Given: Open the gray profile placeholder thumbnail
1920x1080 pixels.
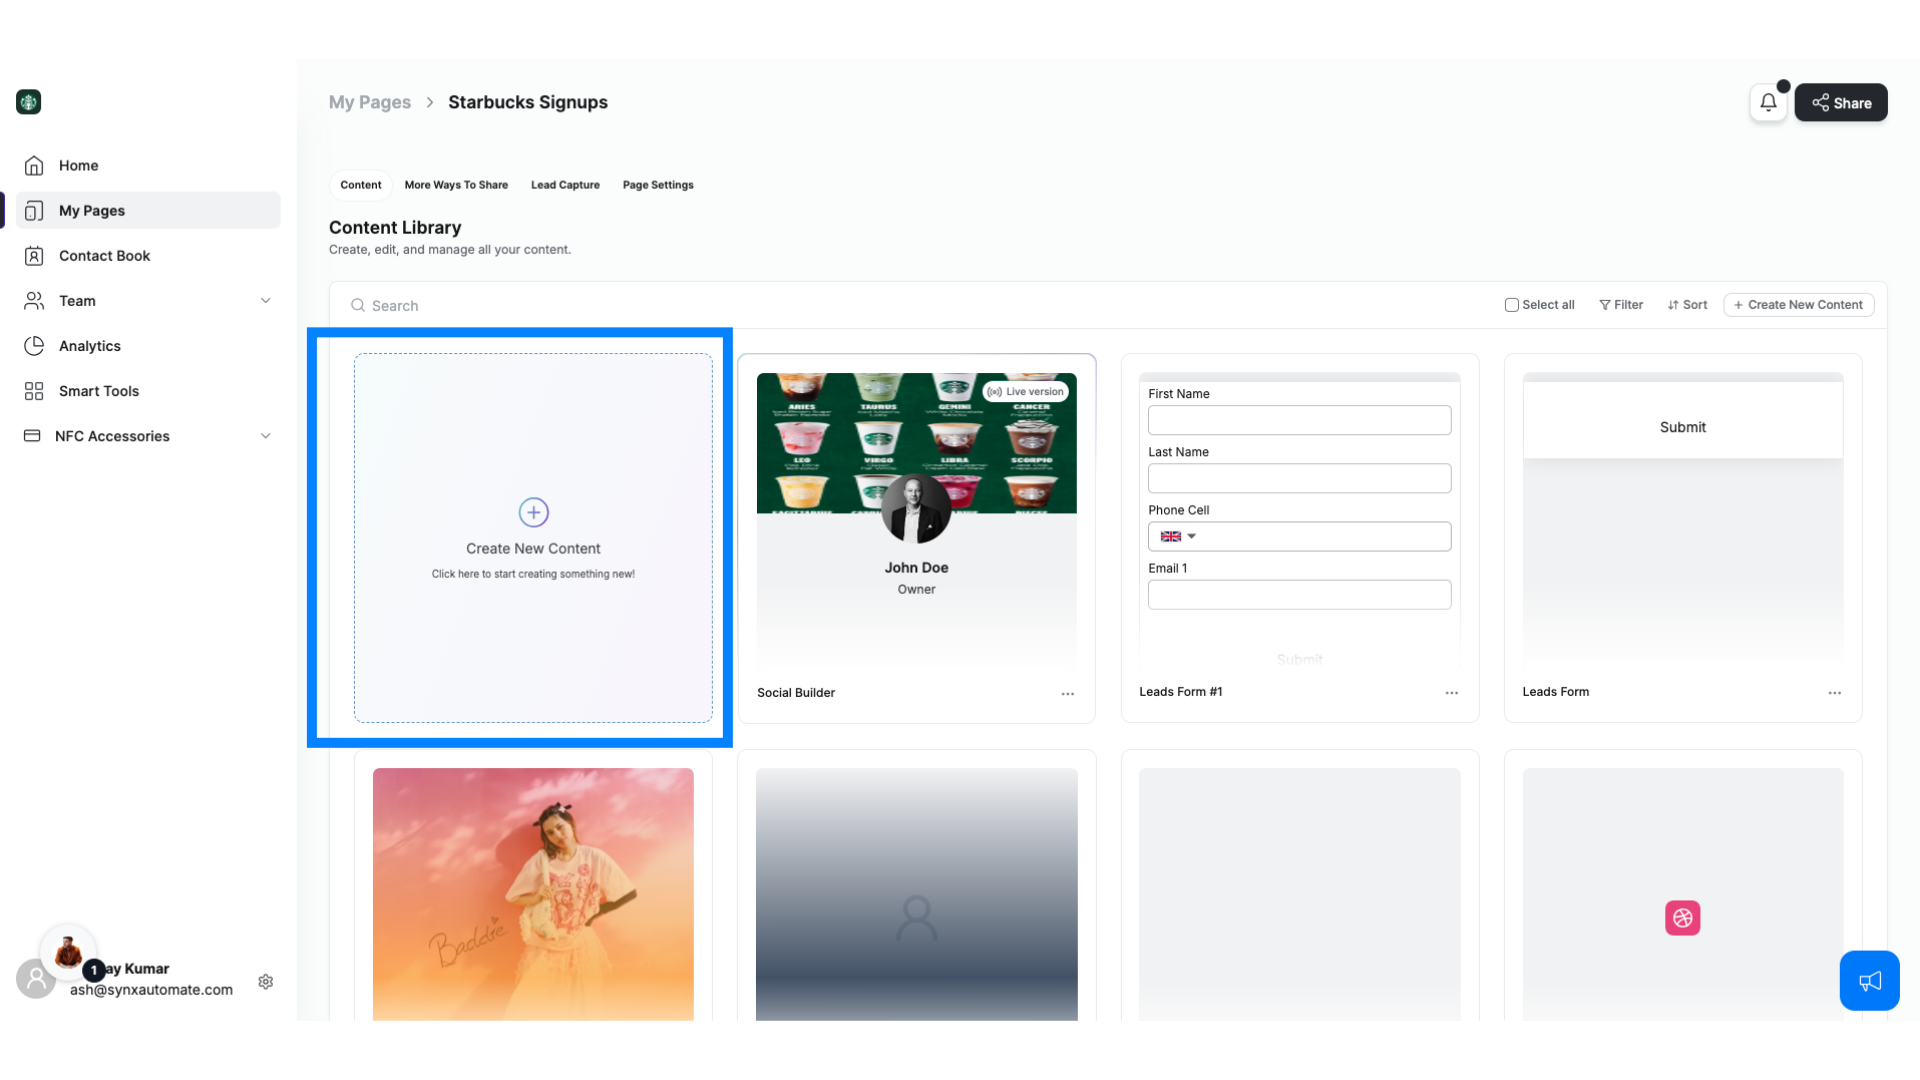Looking at the screenshot, I should pos(916,894).
